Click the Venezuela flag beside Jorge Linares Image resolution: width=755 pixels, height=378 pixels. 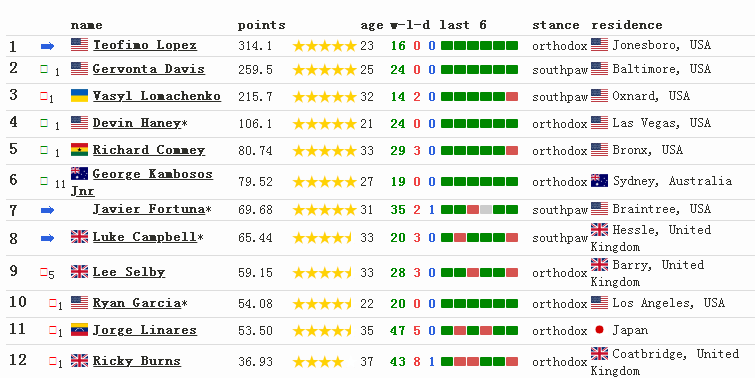79,329
